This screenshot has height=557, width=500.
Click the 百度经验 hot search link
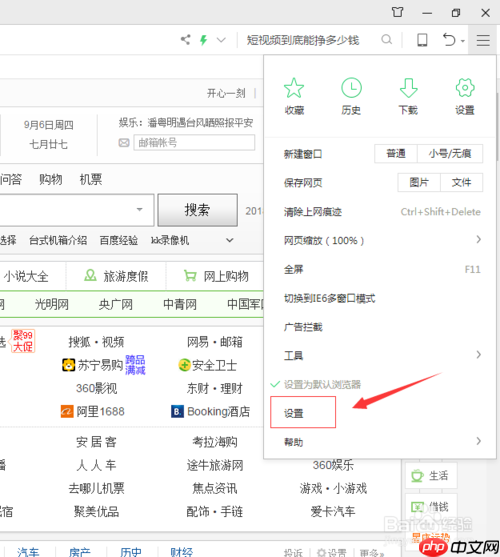coord(119,240)
